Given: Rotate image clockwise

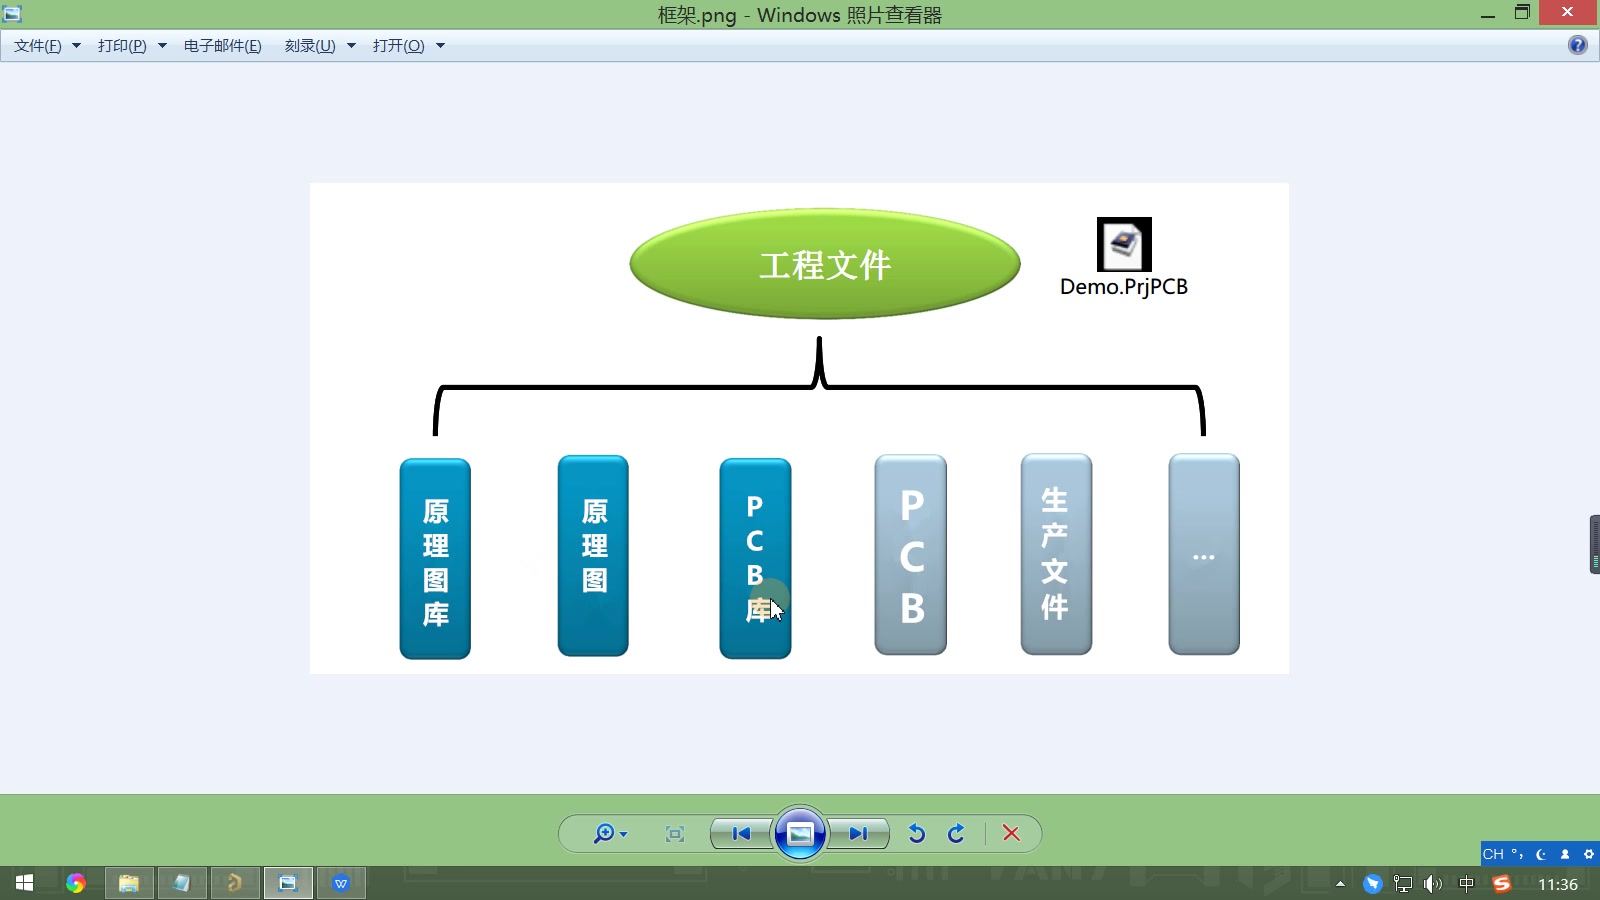Looking at the screenshot, I should [x=956, y=834].
